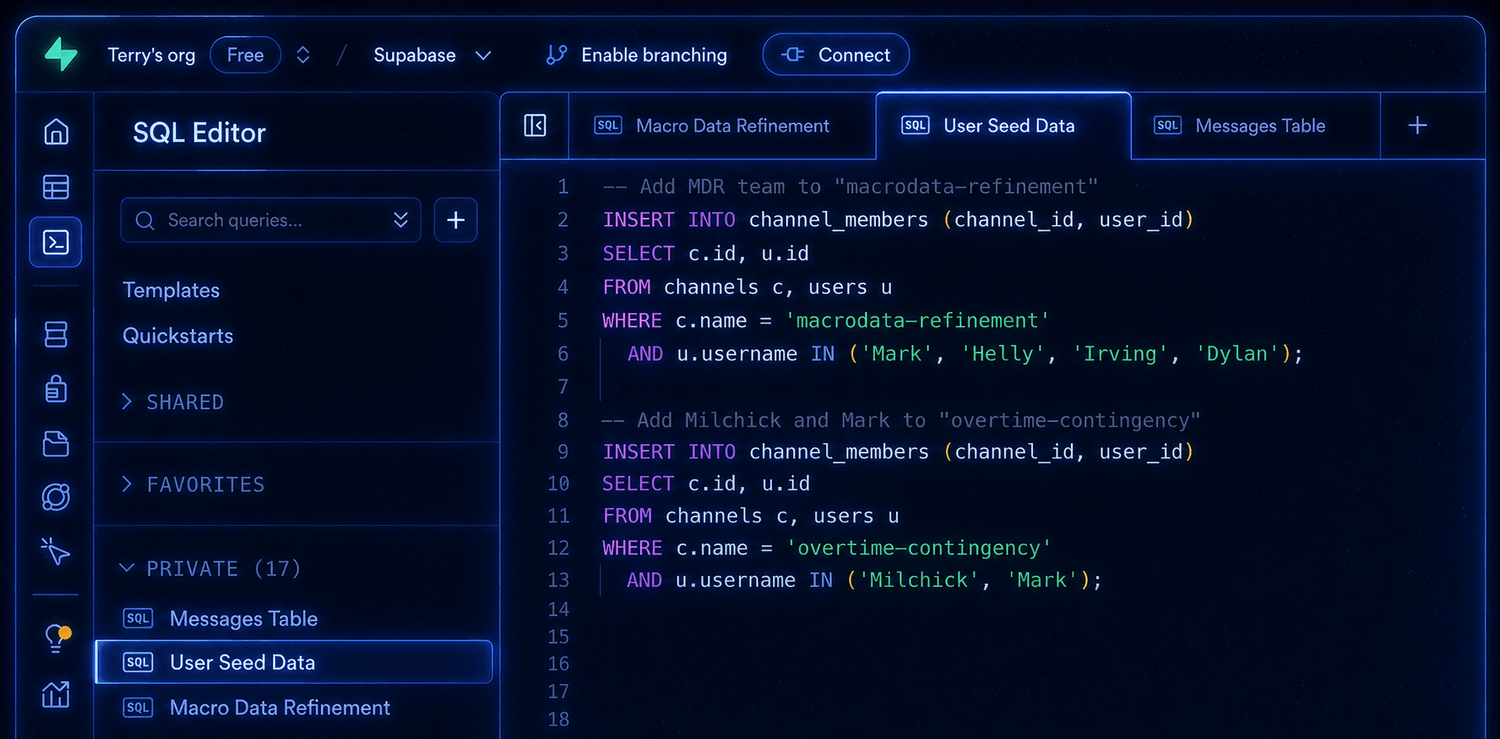The height and width of the screenshot is (739, 1500).
Task: Select the User Seed Data tab
Action: coord(1003,125)
